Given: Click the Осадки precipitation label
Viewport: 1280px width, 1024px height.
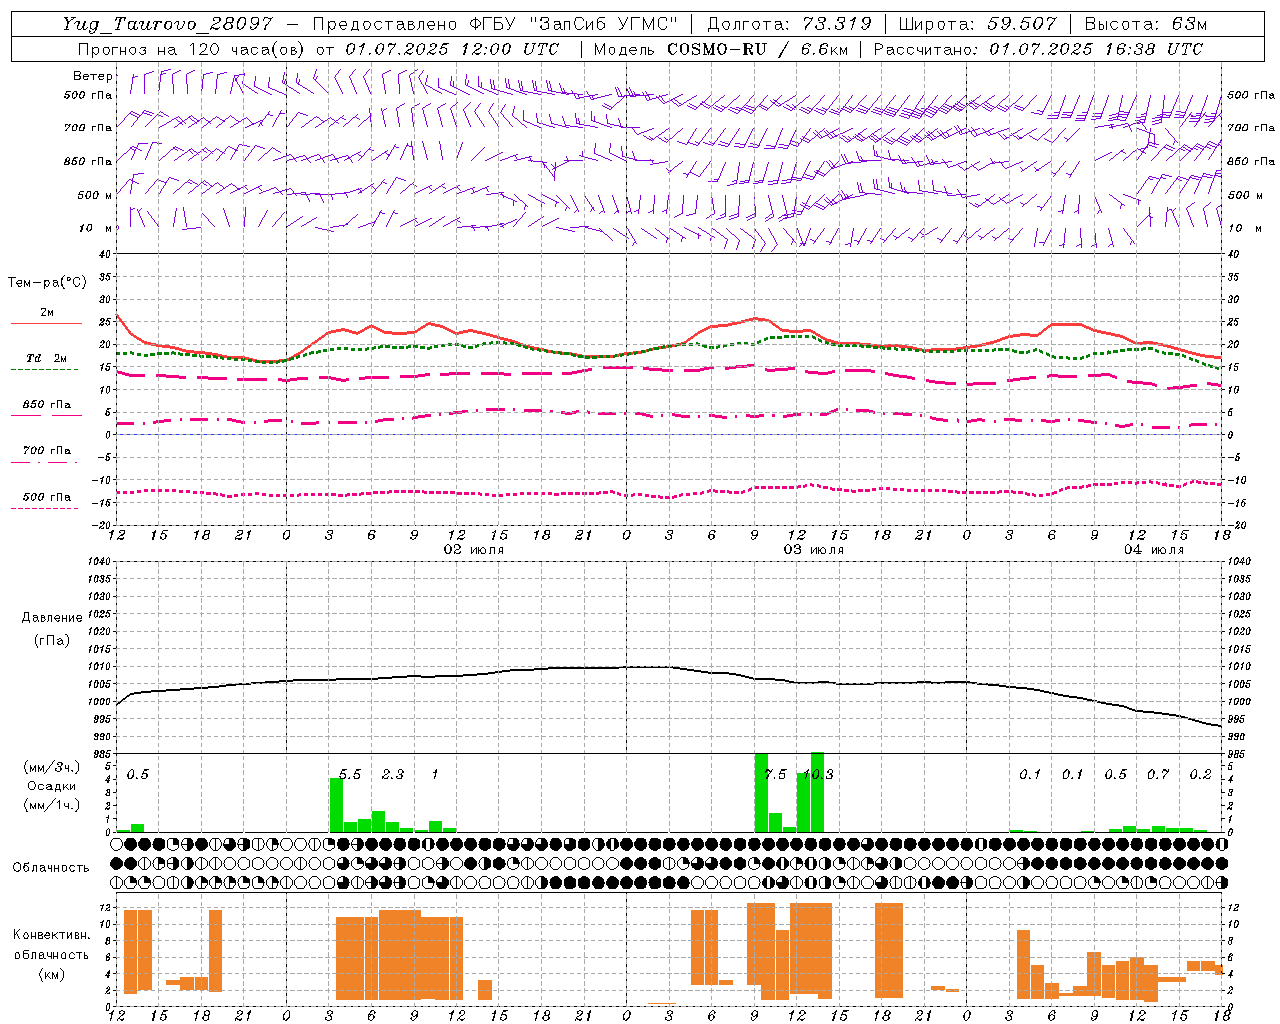Looking at the screenshot, I should [x=52, y=786].
